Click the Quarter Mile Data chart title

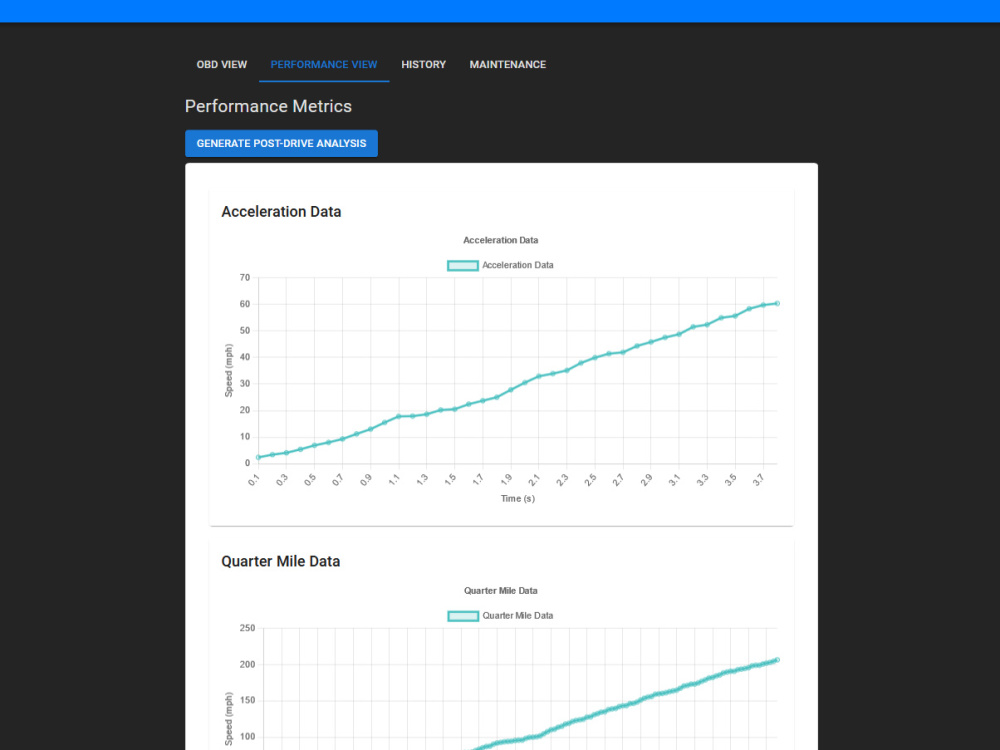coord(501,591)
